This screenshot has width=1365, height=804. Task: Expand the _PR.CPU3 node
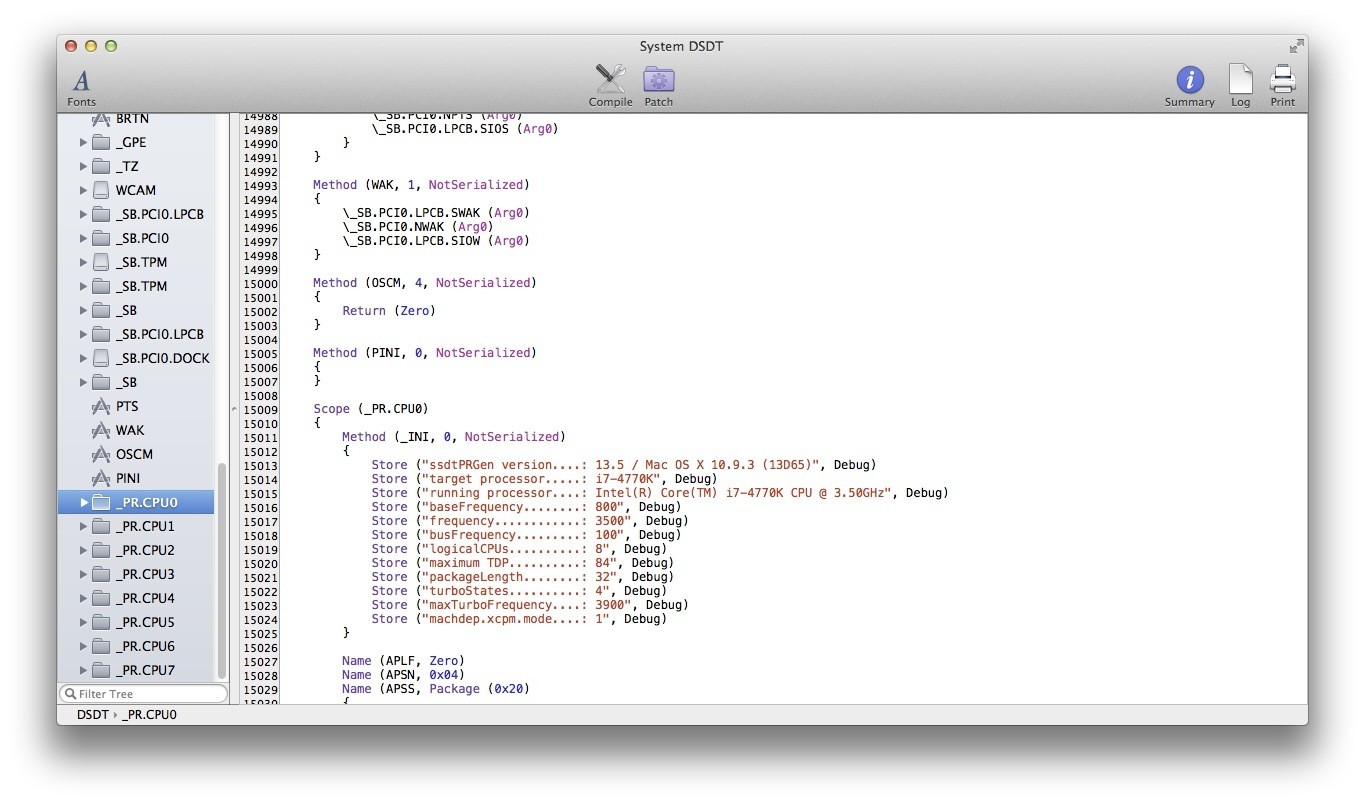83,575
